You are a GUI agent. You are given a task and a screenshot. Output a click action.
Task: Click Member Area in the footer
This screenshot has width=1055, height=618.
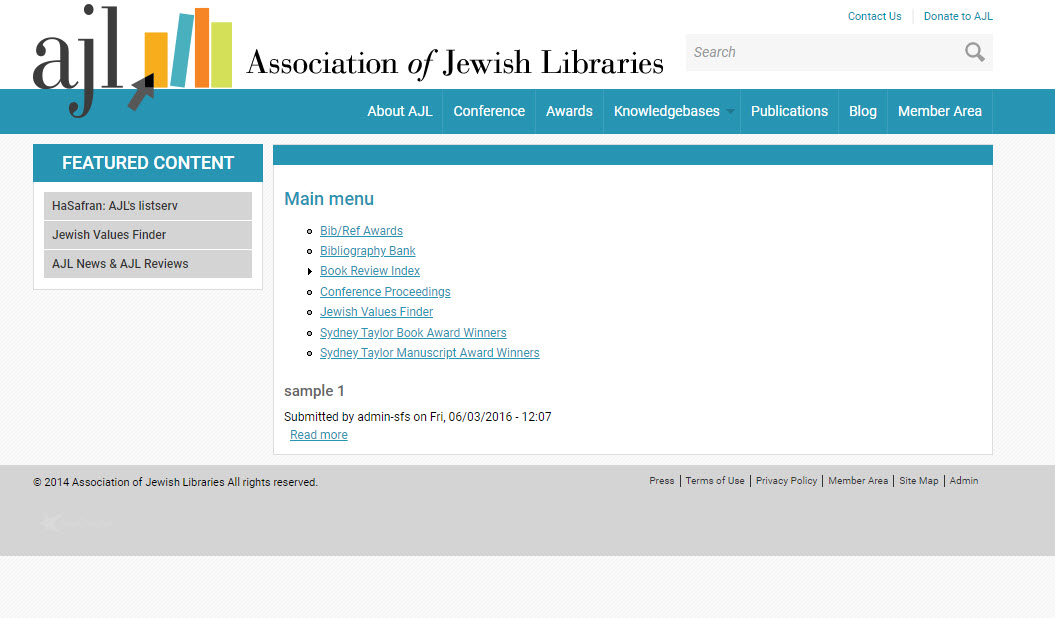pos(858,481)
